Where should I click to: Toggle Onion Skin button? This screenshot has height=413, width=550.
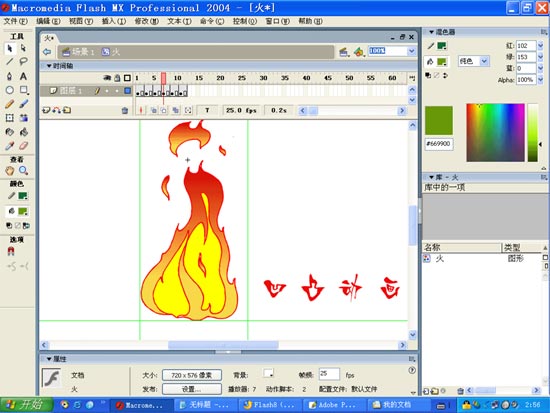(154, 111)
